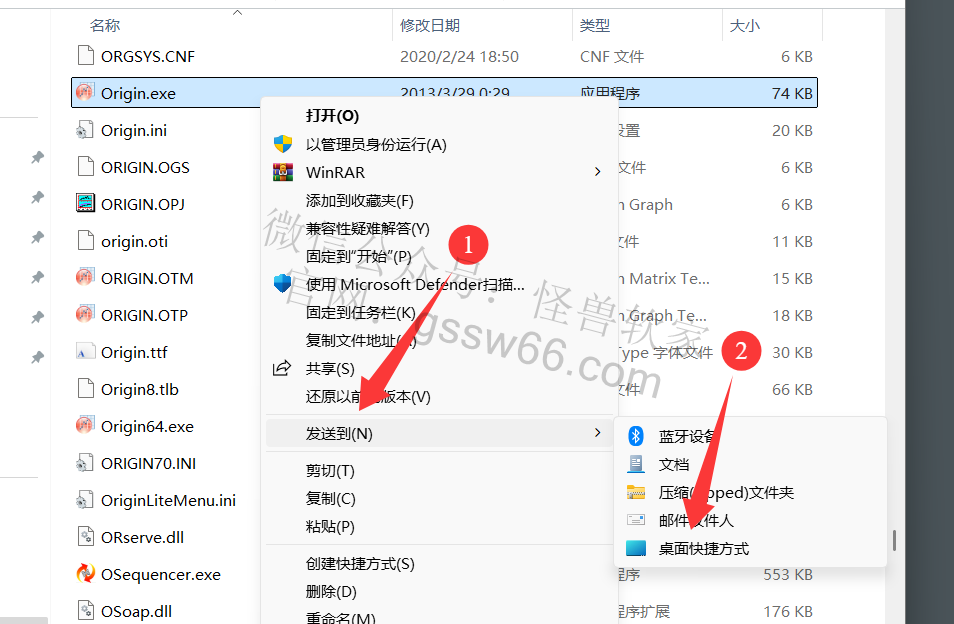Click the ORIGIN.OPJ project icon
The width and height of the screenshot is (954, 624).
click(x=85, y=203)
